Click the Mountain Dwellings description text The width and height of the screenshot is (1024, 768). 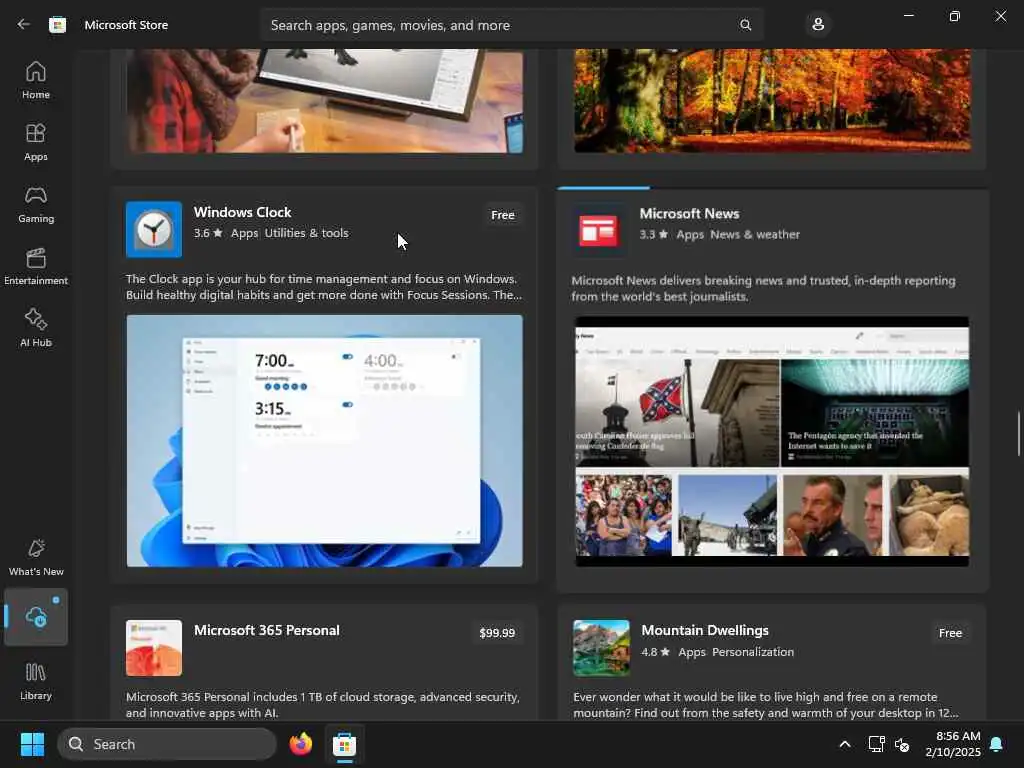tap(766, 705)
